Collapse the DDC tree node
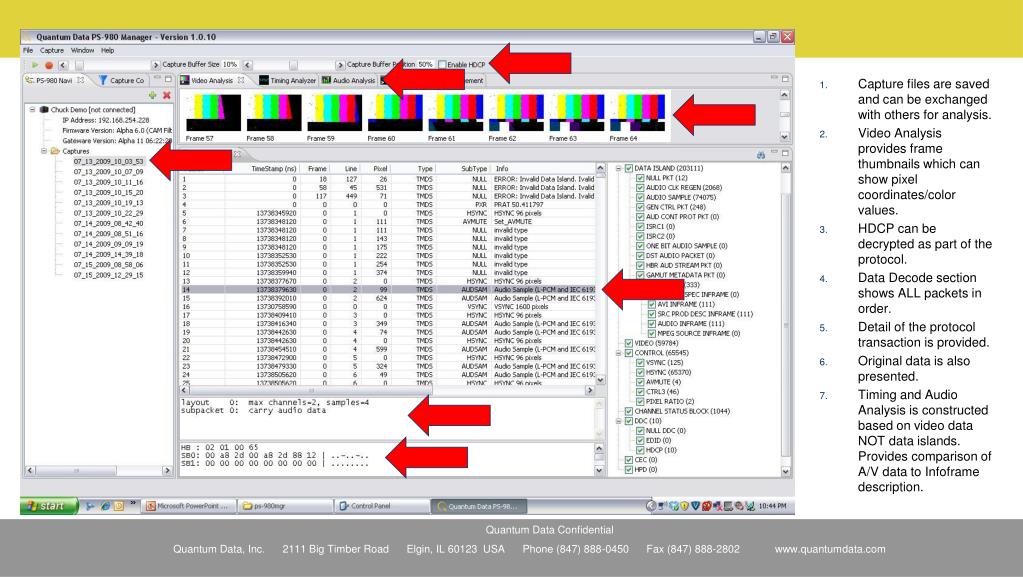 tap(618, 421)
